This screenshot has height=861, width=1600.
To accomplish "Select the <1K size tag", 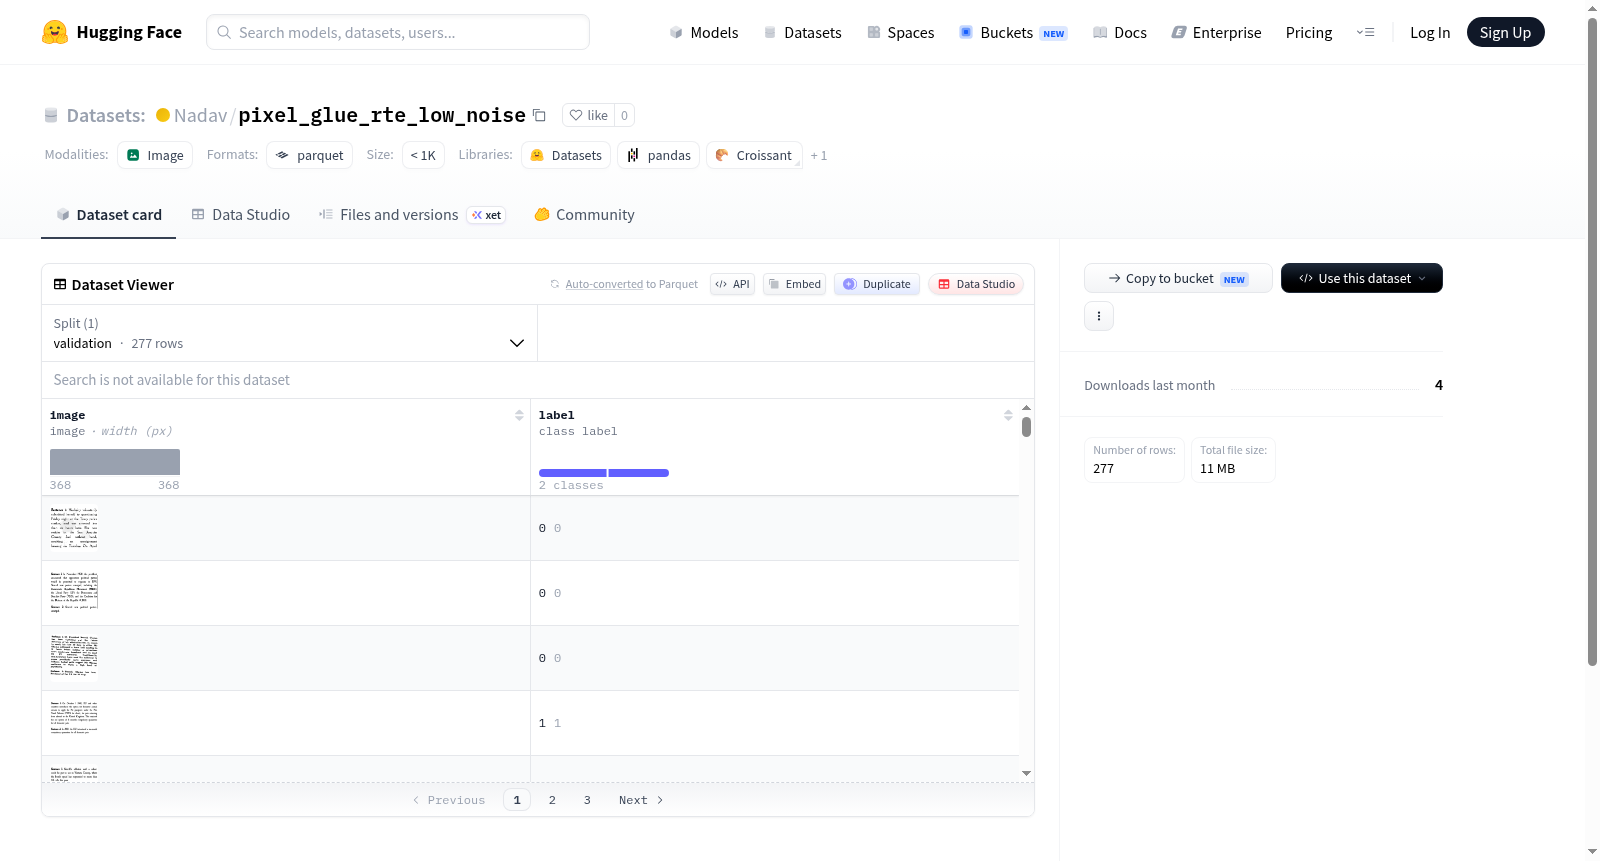I will pos(423,155).
